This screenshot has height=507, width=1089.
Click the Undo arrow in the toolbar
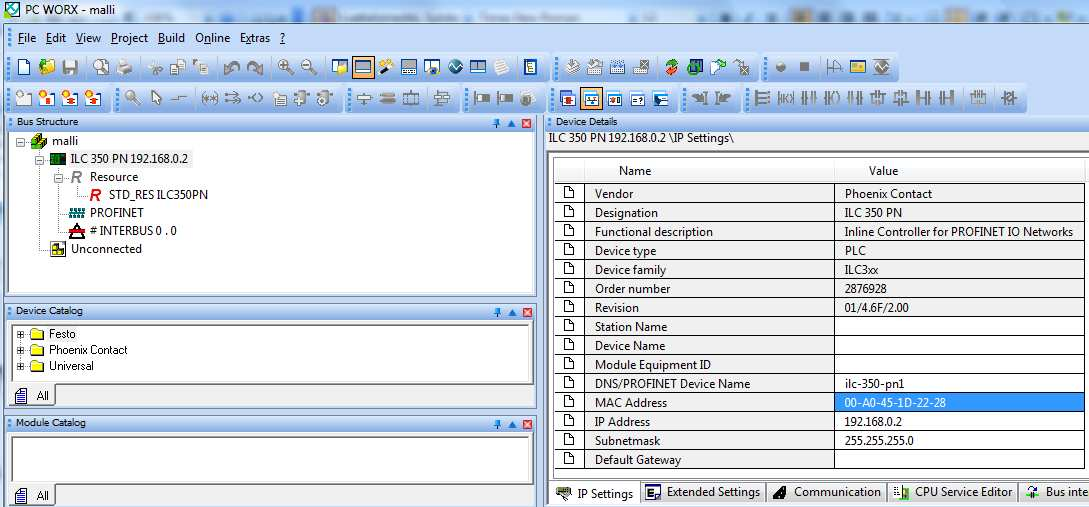point(232,67)
